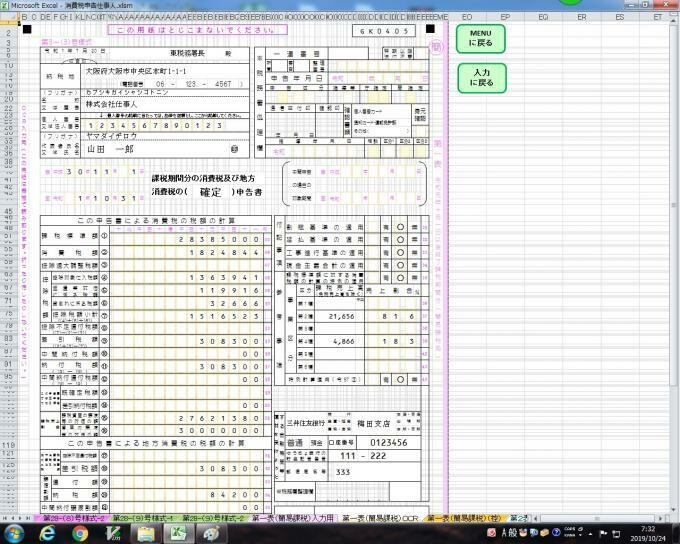
Task: Click the taskbar icon right of Excel
Action: (212, 534)
